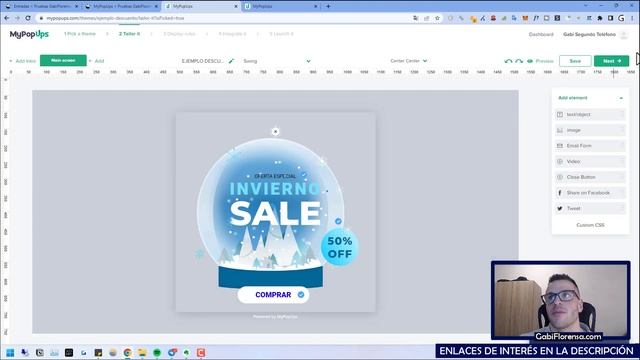
Task: Open the Add Intro dropdown arrow
Action: 11,61
